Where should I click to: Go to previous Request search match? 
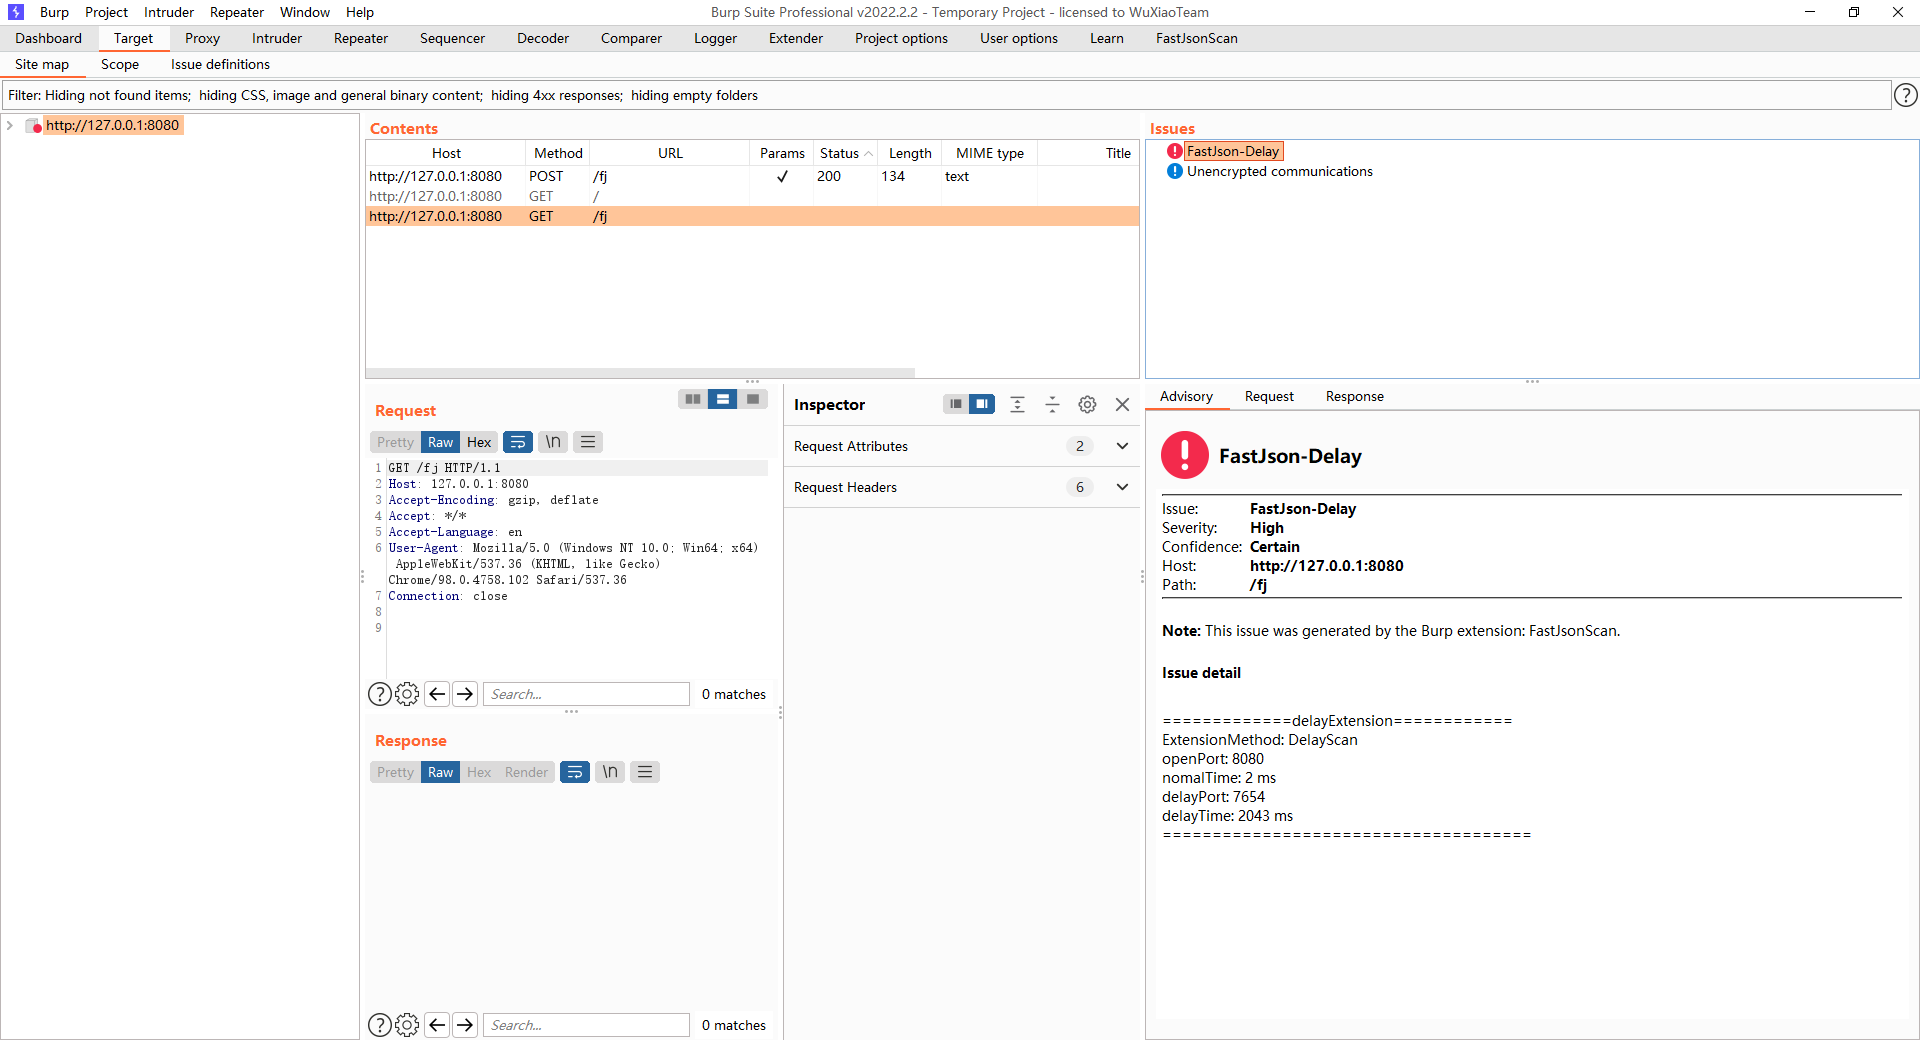click(437, 694)
